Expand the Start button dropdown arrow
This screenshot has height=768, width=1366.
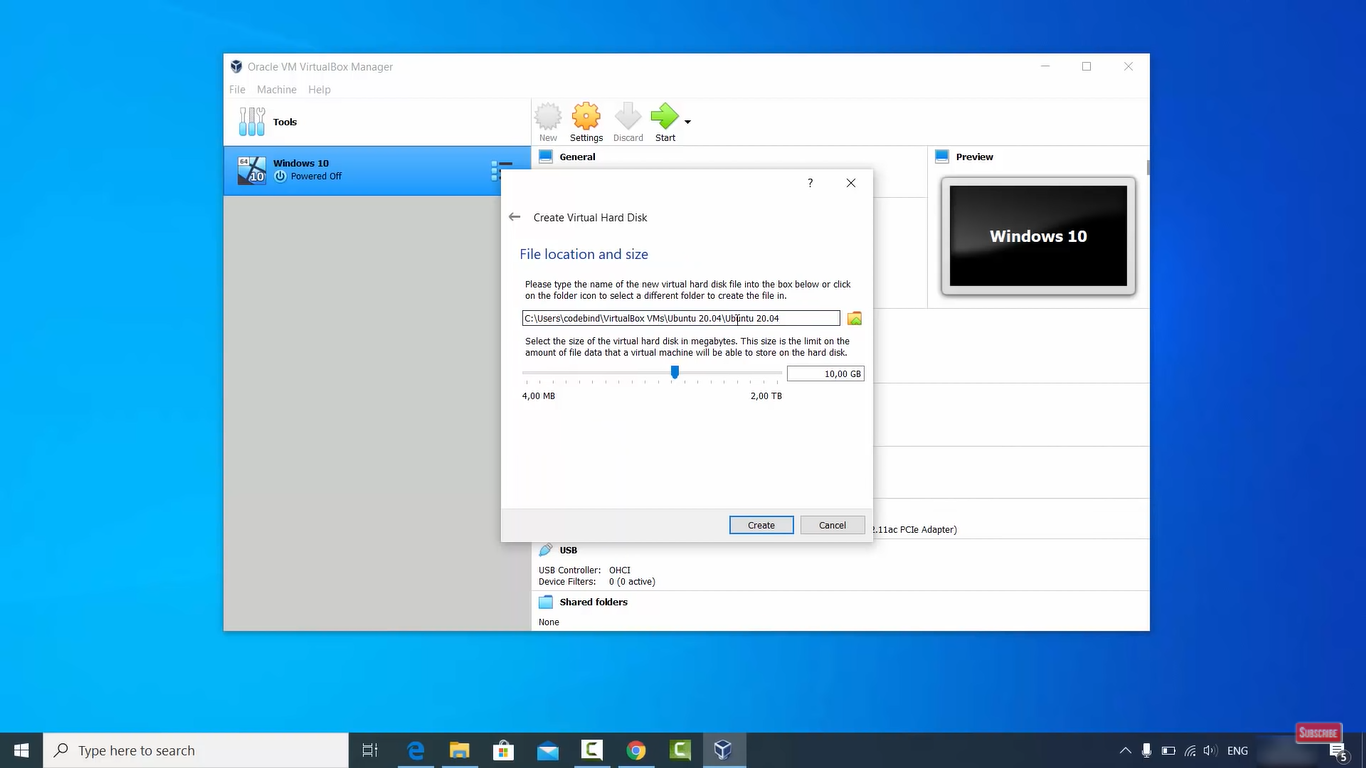point(687,122)
